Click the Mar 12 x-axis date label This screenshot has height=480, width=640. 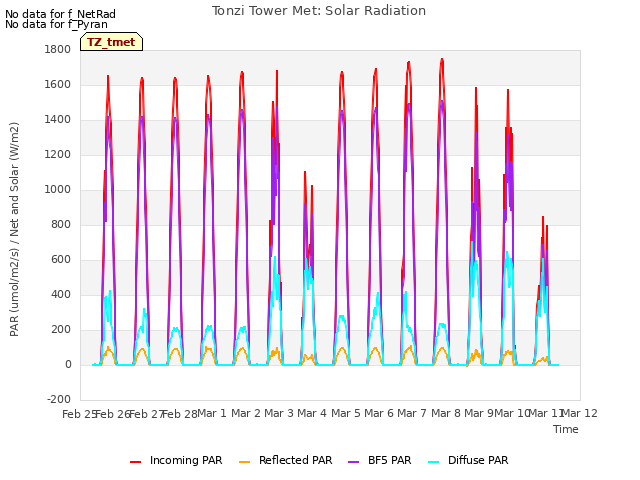point(580,413)
